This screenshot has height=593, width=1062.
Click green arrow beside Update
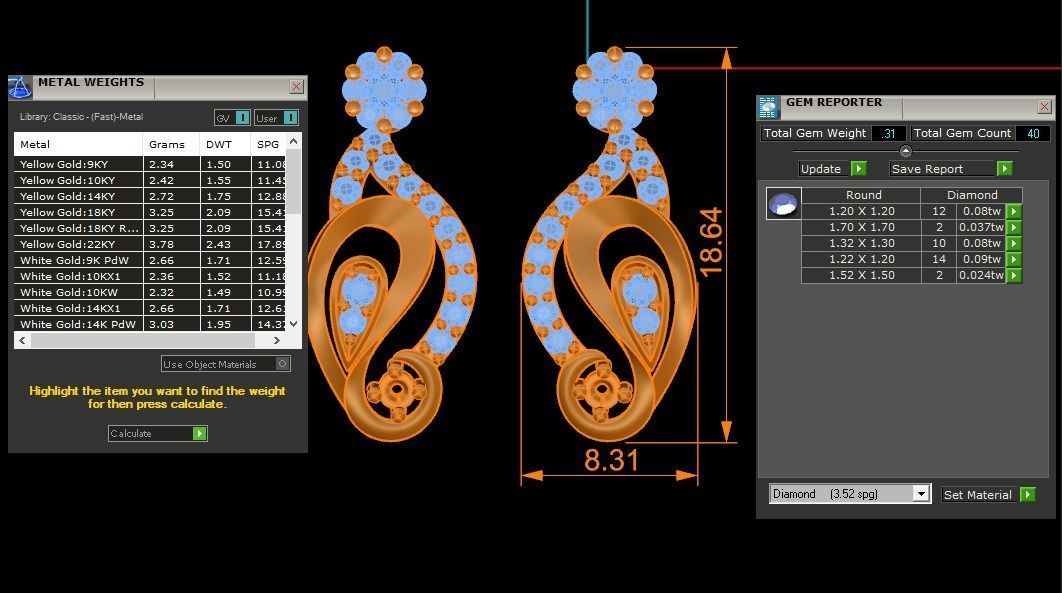point(858,169)
